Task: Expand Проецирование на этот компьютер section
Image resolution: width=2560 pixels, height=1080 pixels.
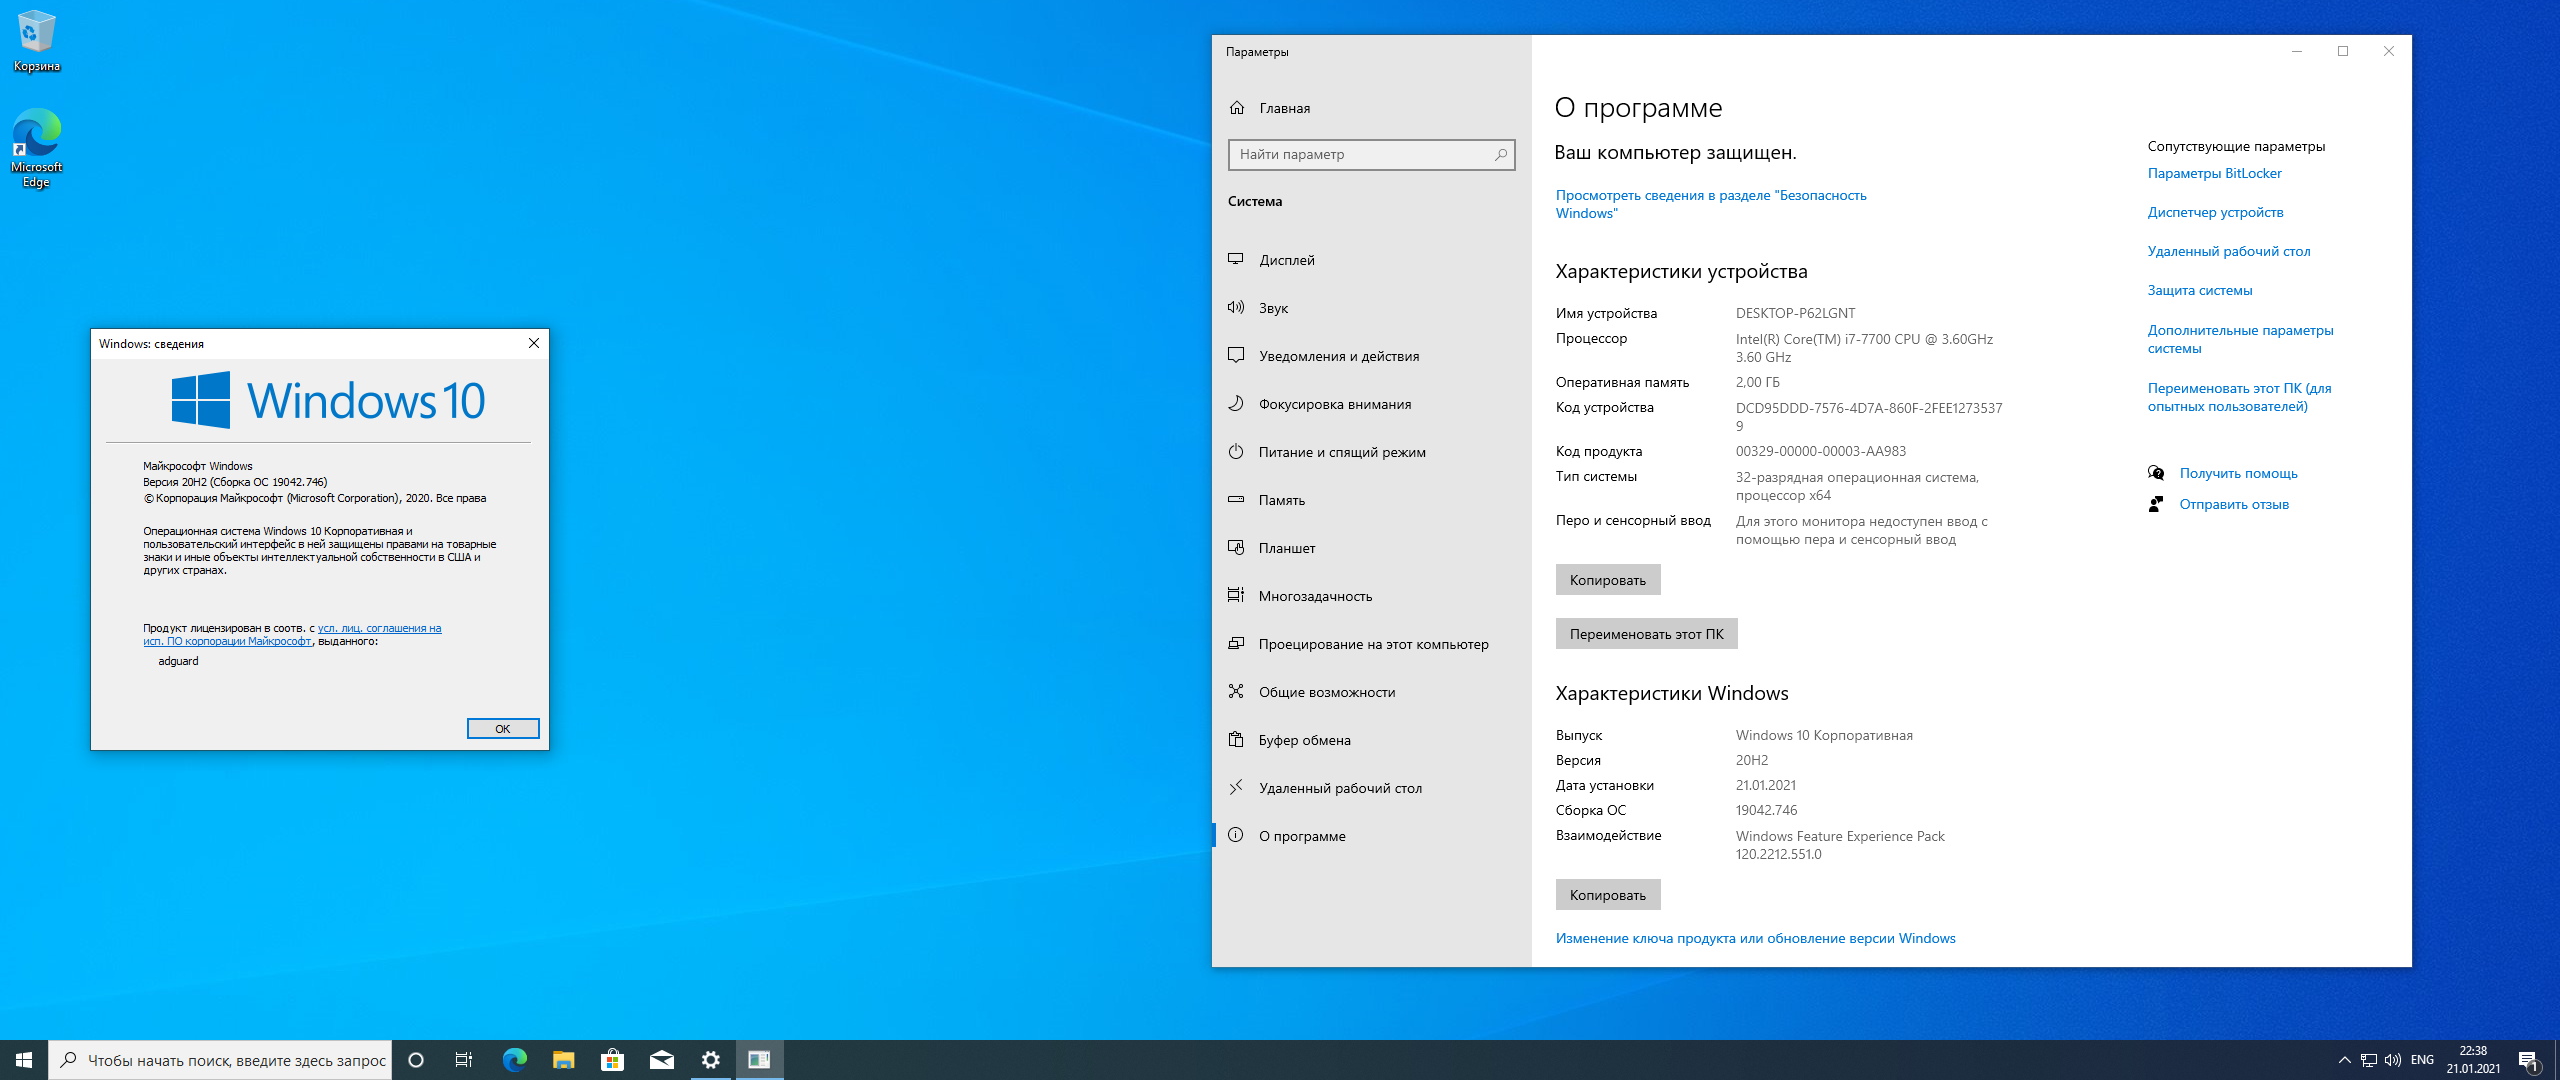Action: [x=1373, y=644]
